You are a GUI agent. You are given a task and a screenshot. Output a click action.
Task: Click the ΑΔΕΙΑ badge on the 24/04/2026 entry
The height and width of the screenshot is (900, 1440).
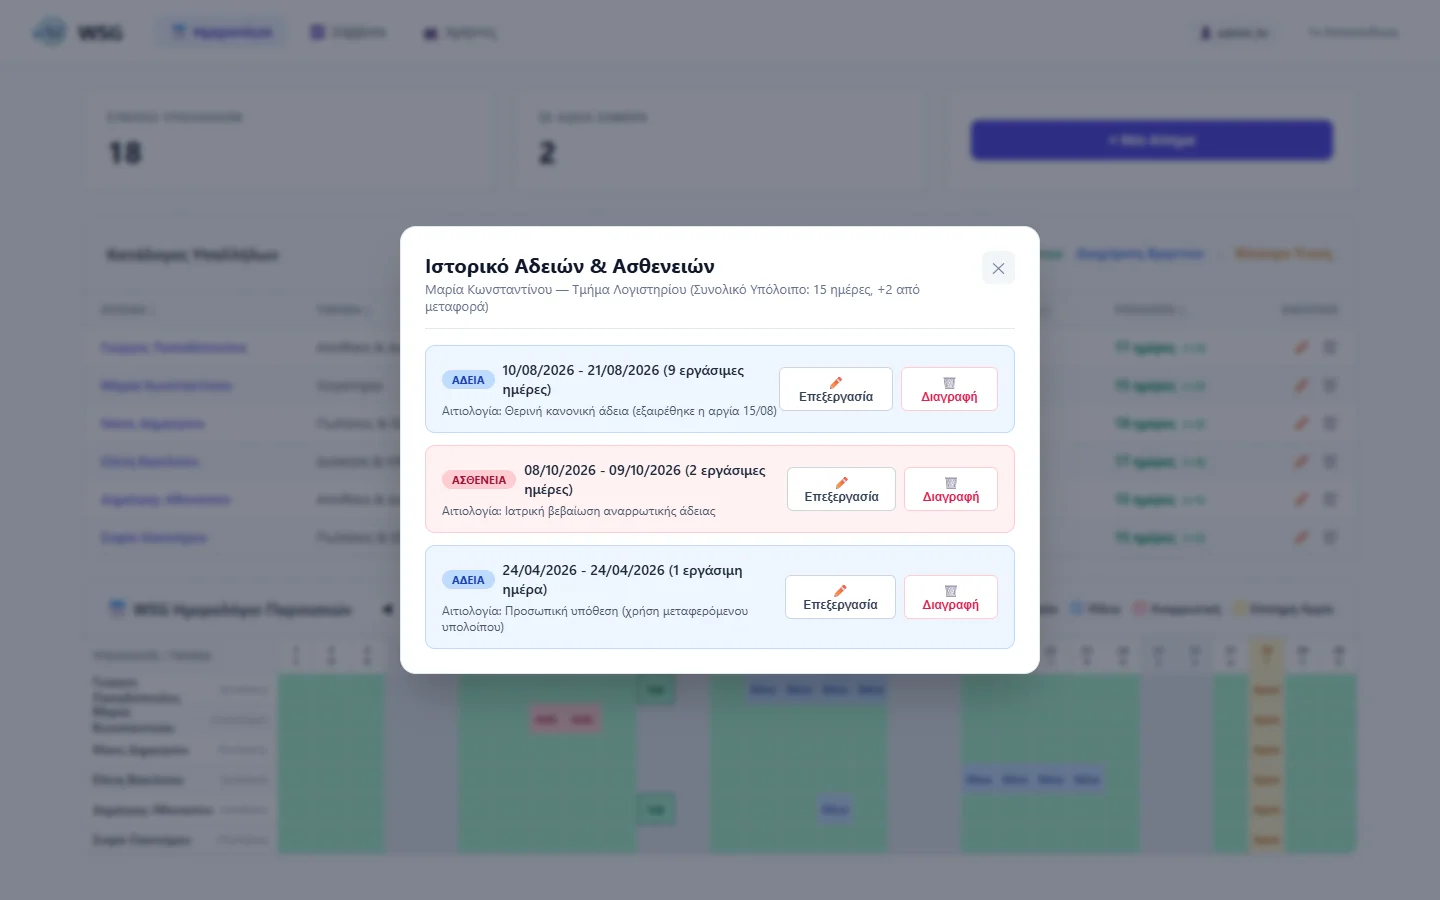point(468,580)
